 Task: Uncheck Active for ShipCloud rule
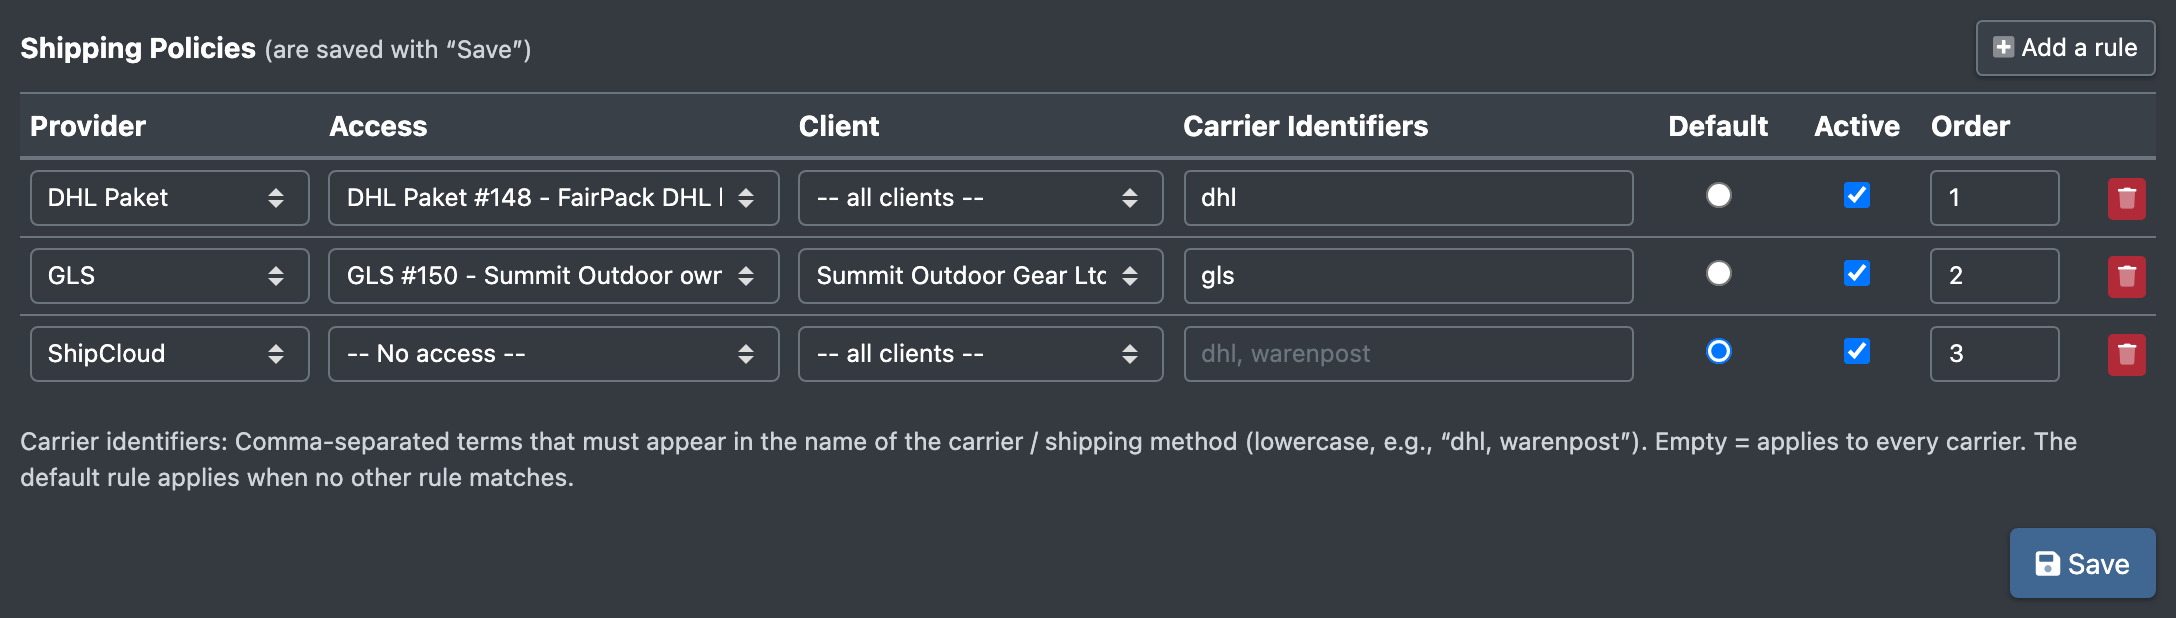point(1856,351)
